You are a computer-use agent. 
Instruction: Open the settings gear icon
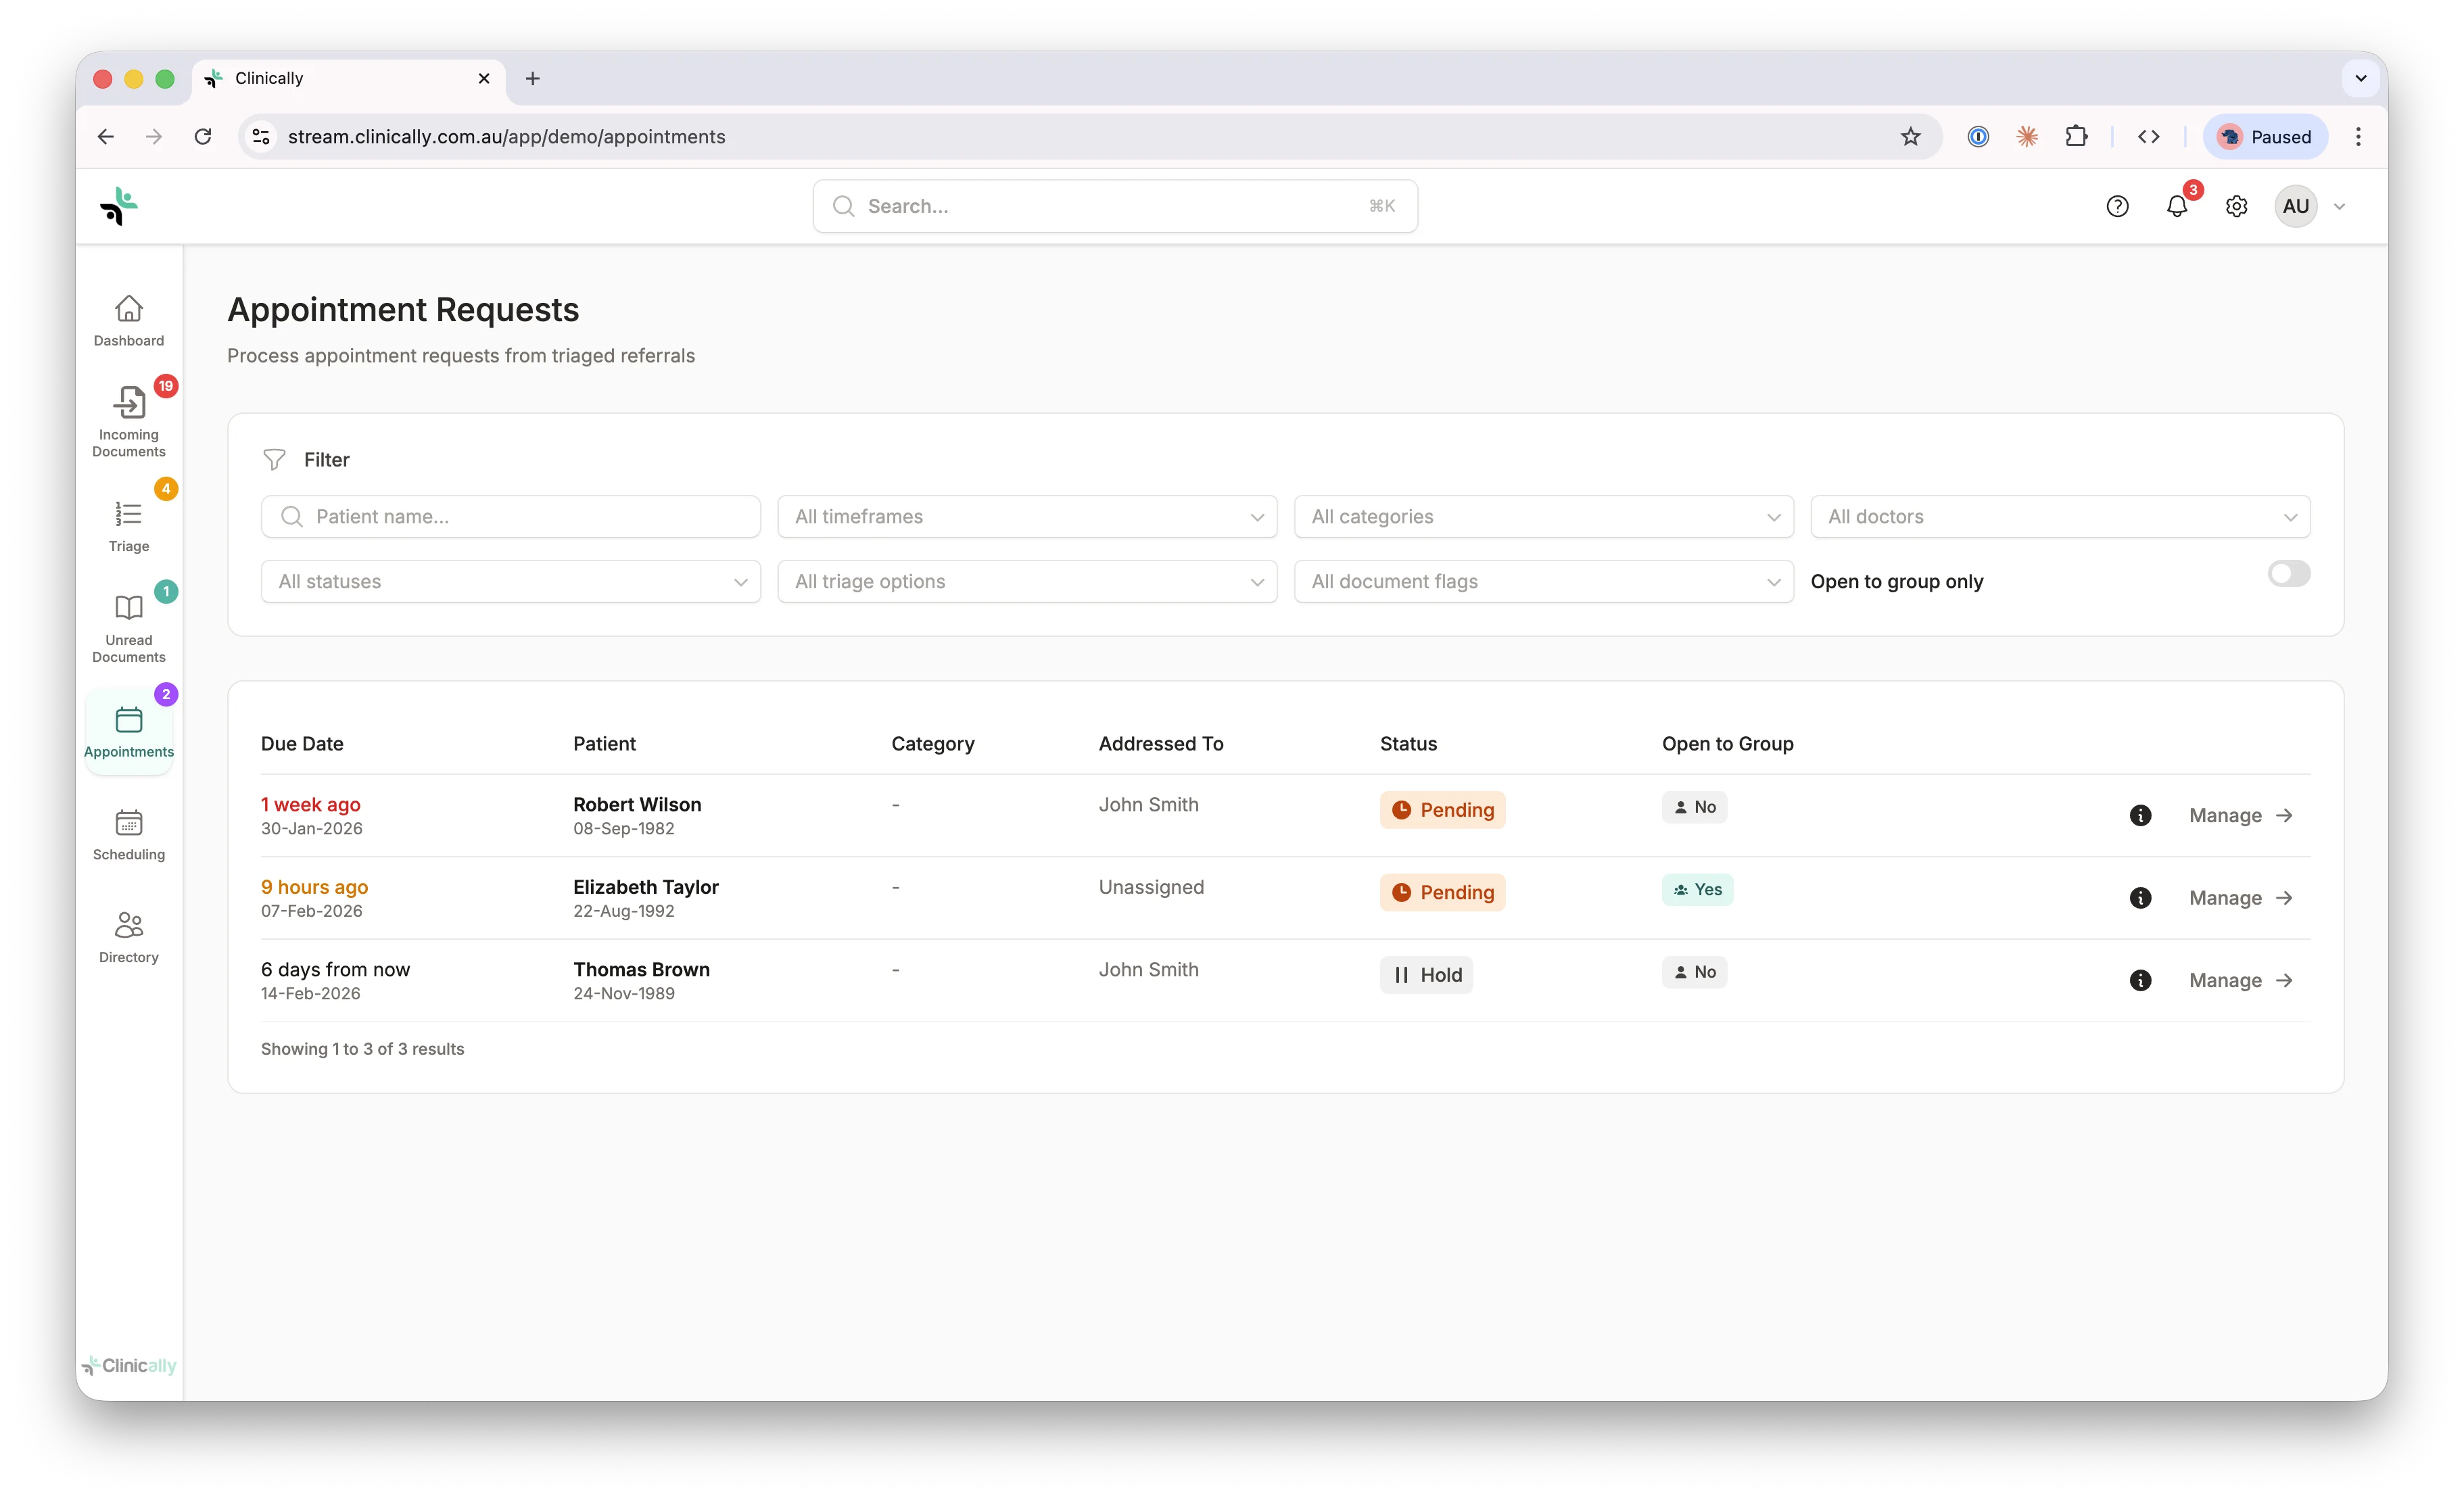click(2236, 207)
